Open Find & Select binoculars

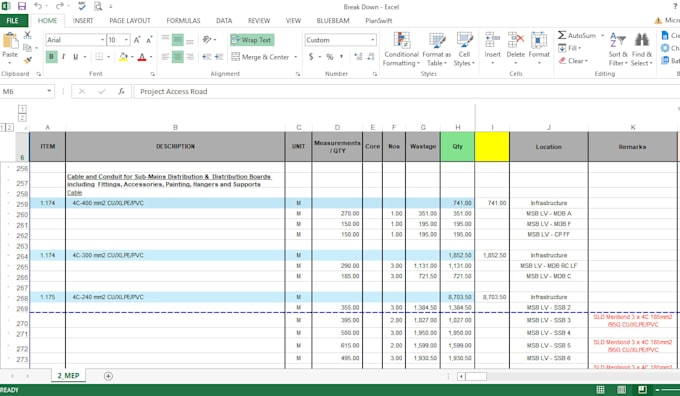coord(642,49)
